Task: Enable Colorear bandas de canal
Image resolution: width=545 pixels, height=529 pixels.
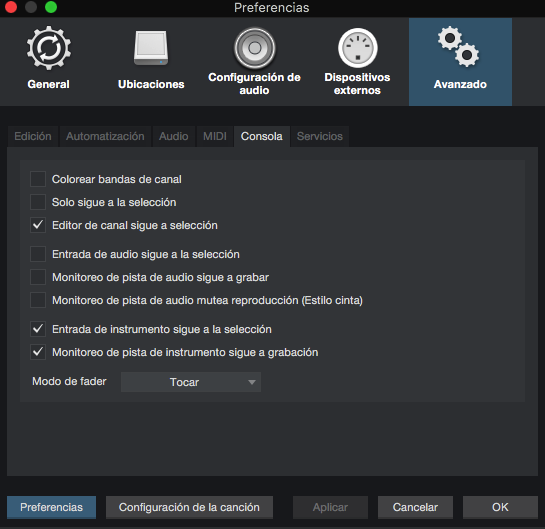Action: [x=38, y=179]
